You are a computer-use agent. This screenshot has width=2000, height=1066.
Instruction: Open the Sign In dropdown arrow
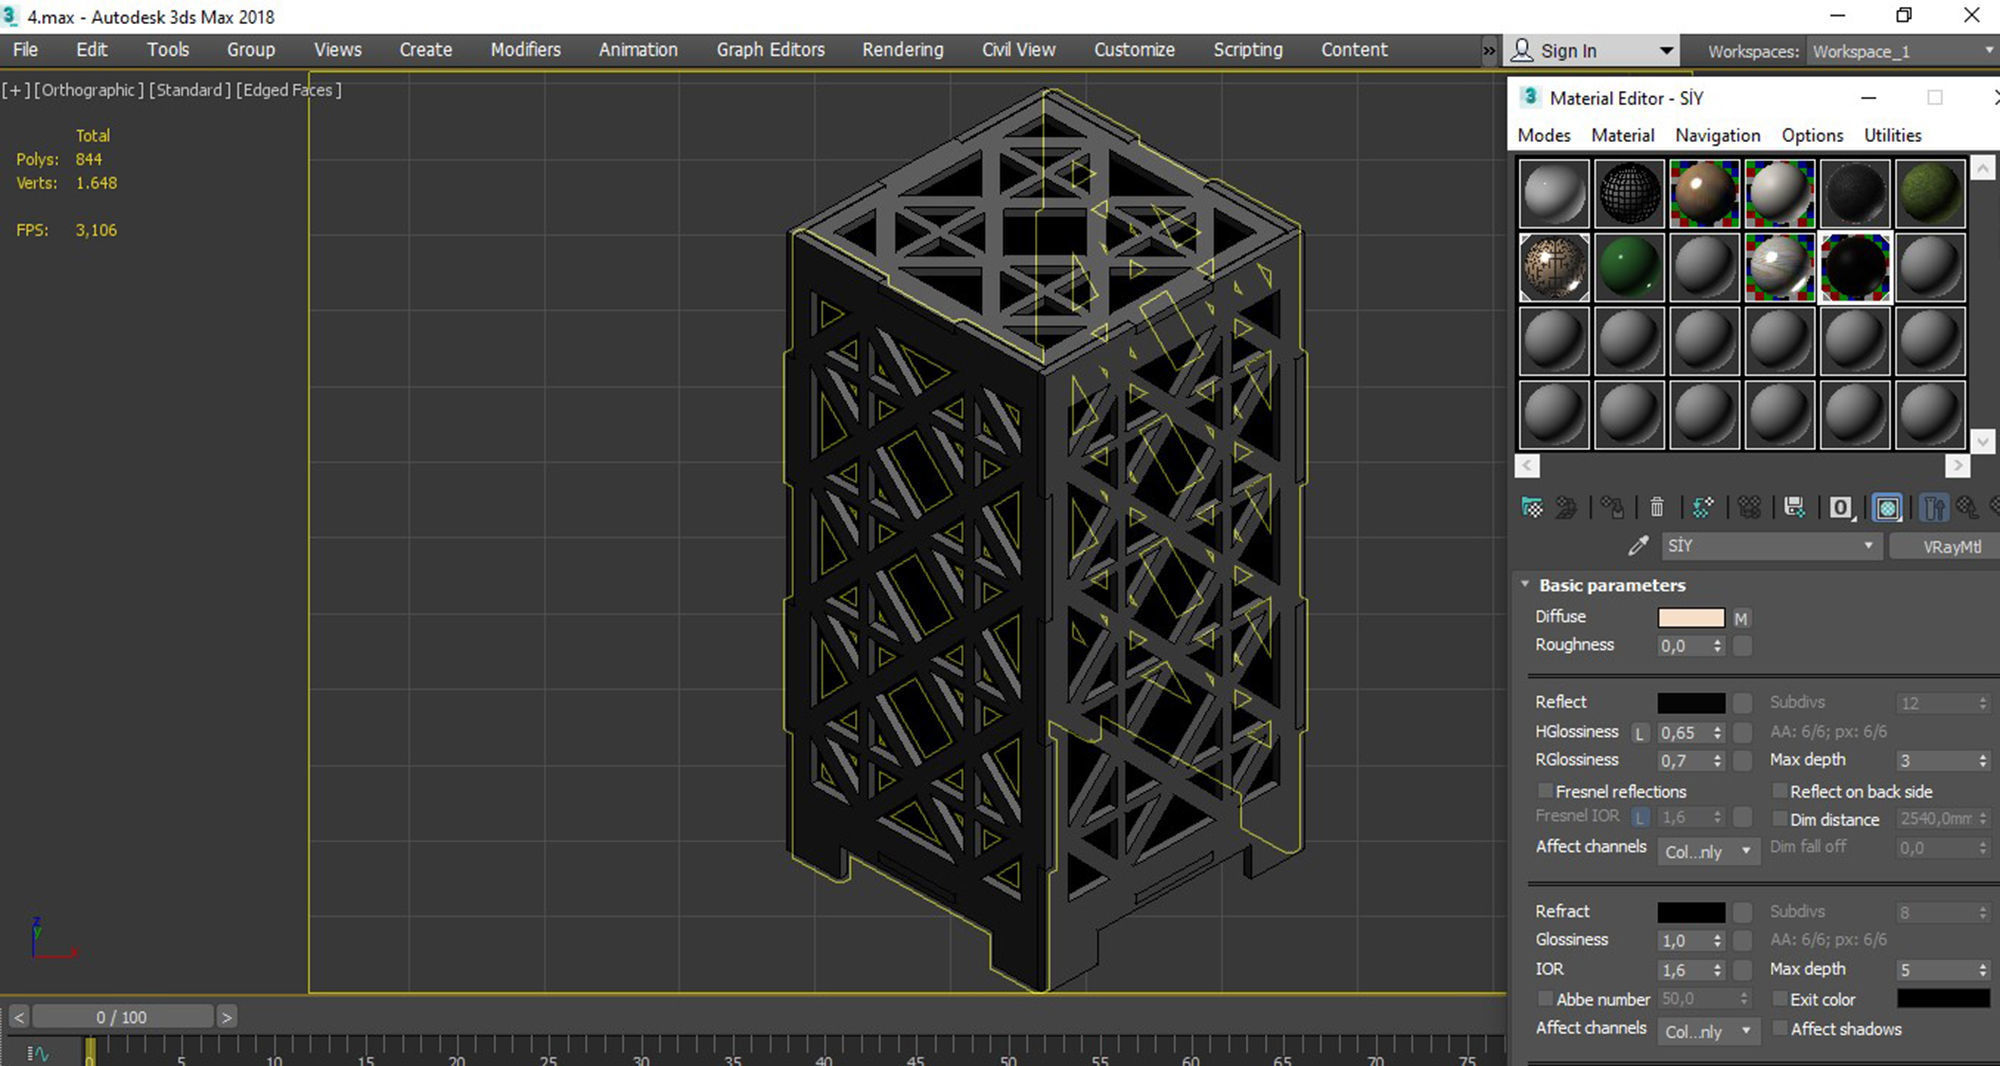tap(1666, 51)
